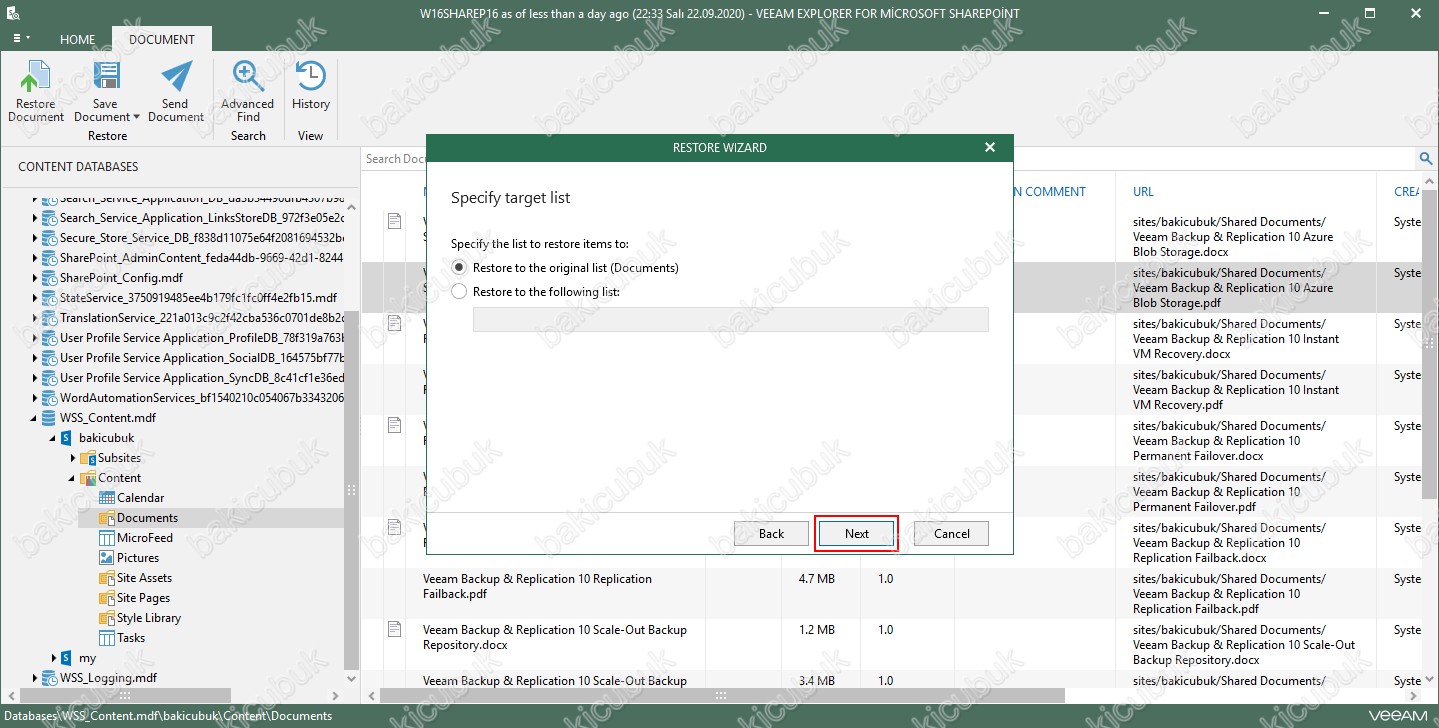Collapse the WSS_Content.mdf tree node
Viewport: 1439px width, 728px height.
[x=35, y=418]
